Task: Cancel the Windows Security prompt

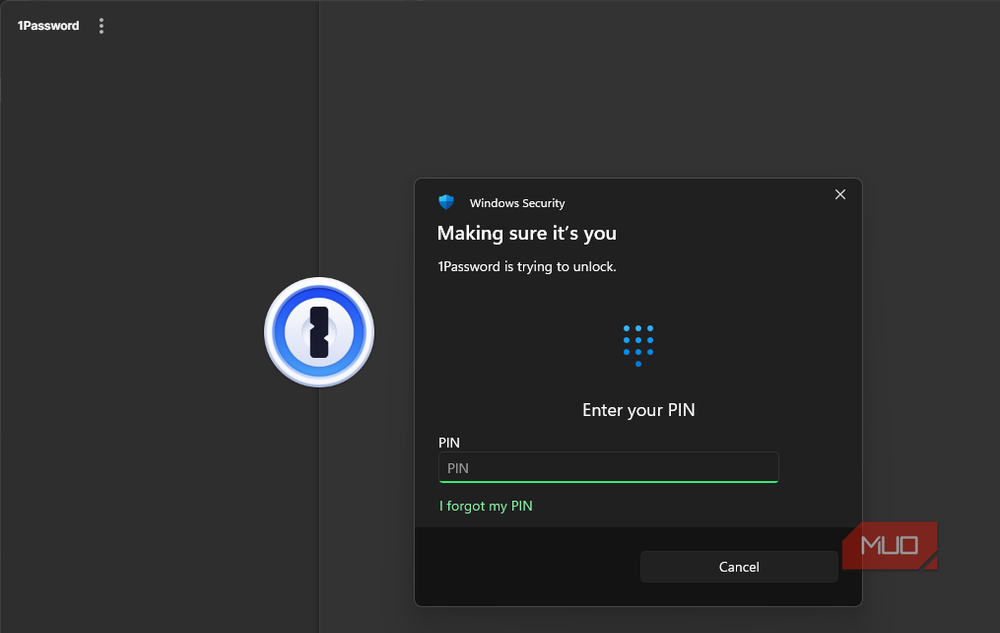Action: (x=739, y=567)
